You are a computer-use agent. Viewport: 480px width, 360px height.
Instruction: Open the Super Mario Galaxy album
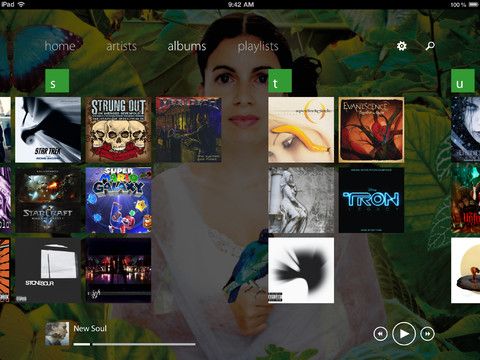pyautogui.click(x=118, y=200)
